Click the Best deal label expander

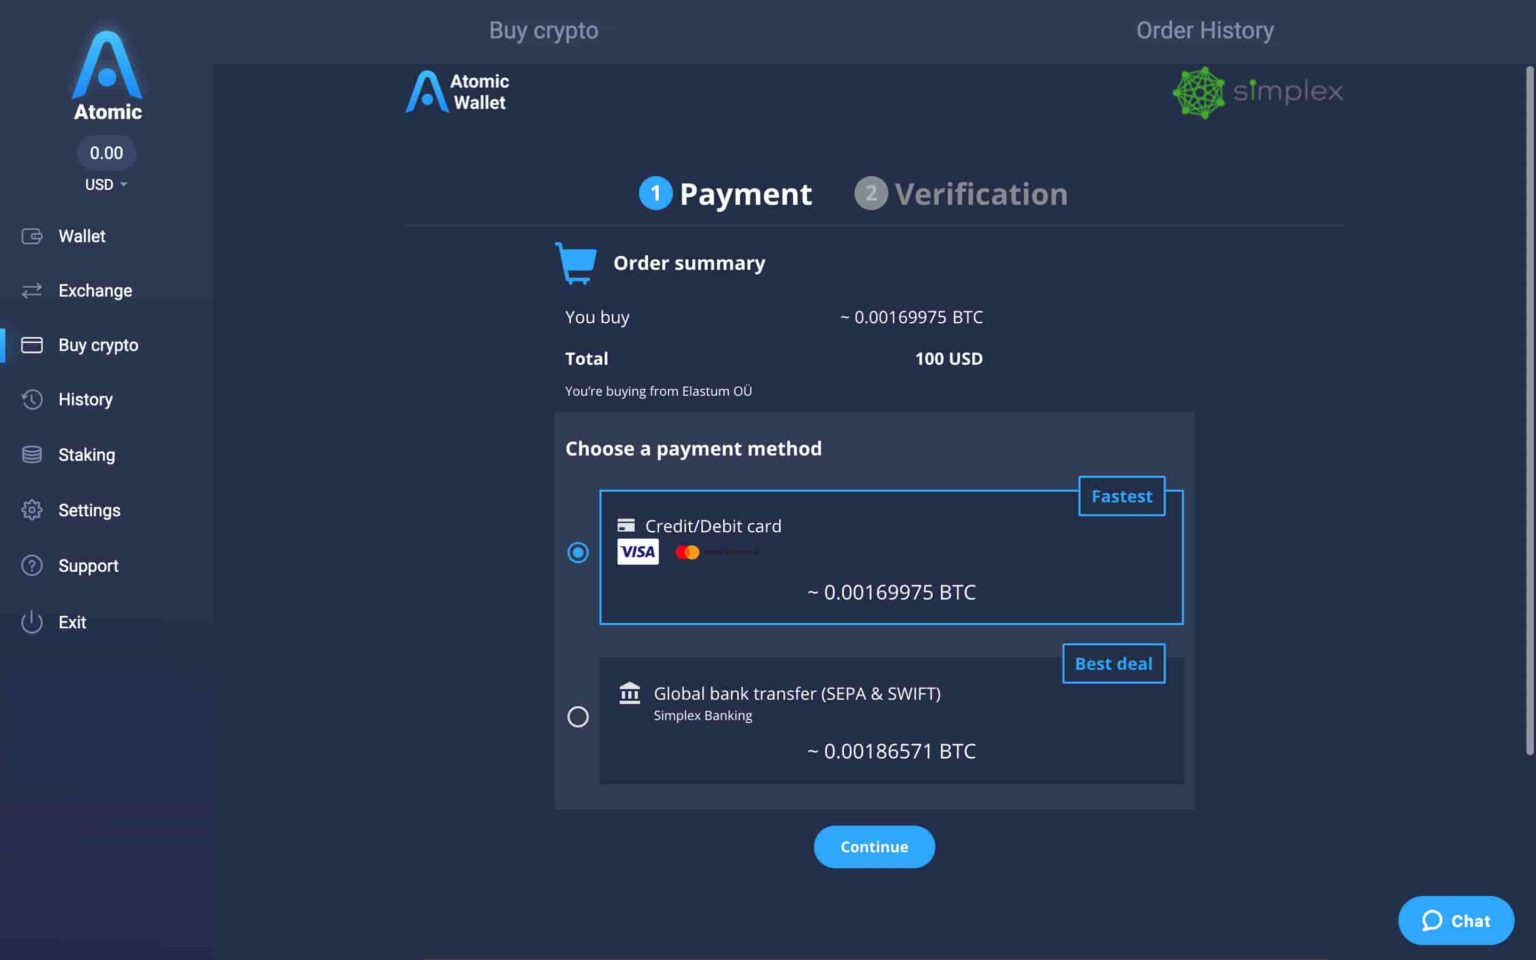tap(1113, 663)
